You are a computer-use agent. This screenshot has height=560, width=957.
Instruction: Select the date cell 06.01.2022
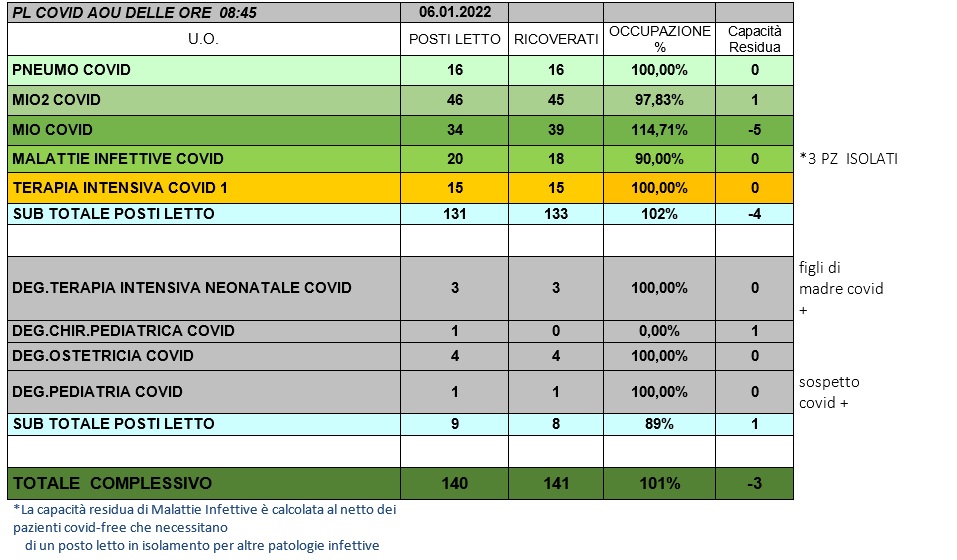pyautogui.click(x=453, y=14)
